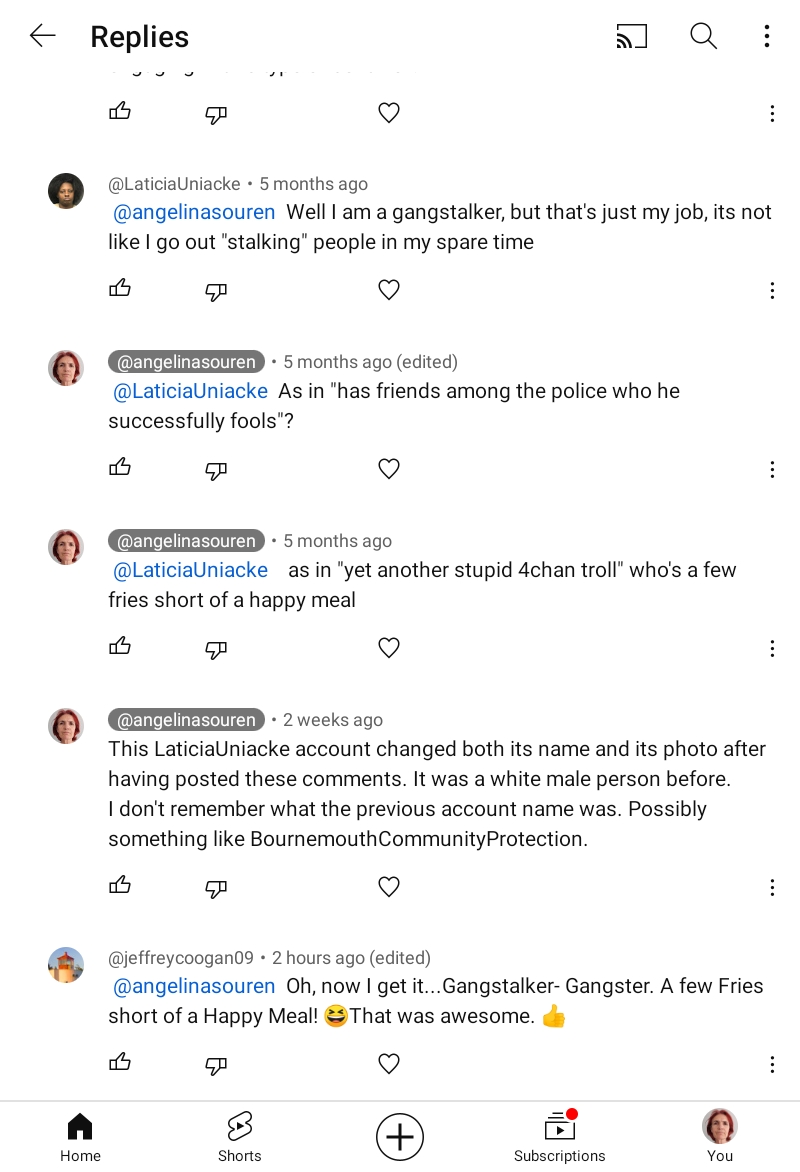Viewport: 800px width, 1172px height.
Task: Open the You profile tab
Action: (x=719, y=1137)
